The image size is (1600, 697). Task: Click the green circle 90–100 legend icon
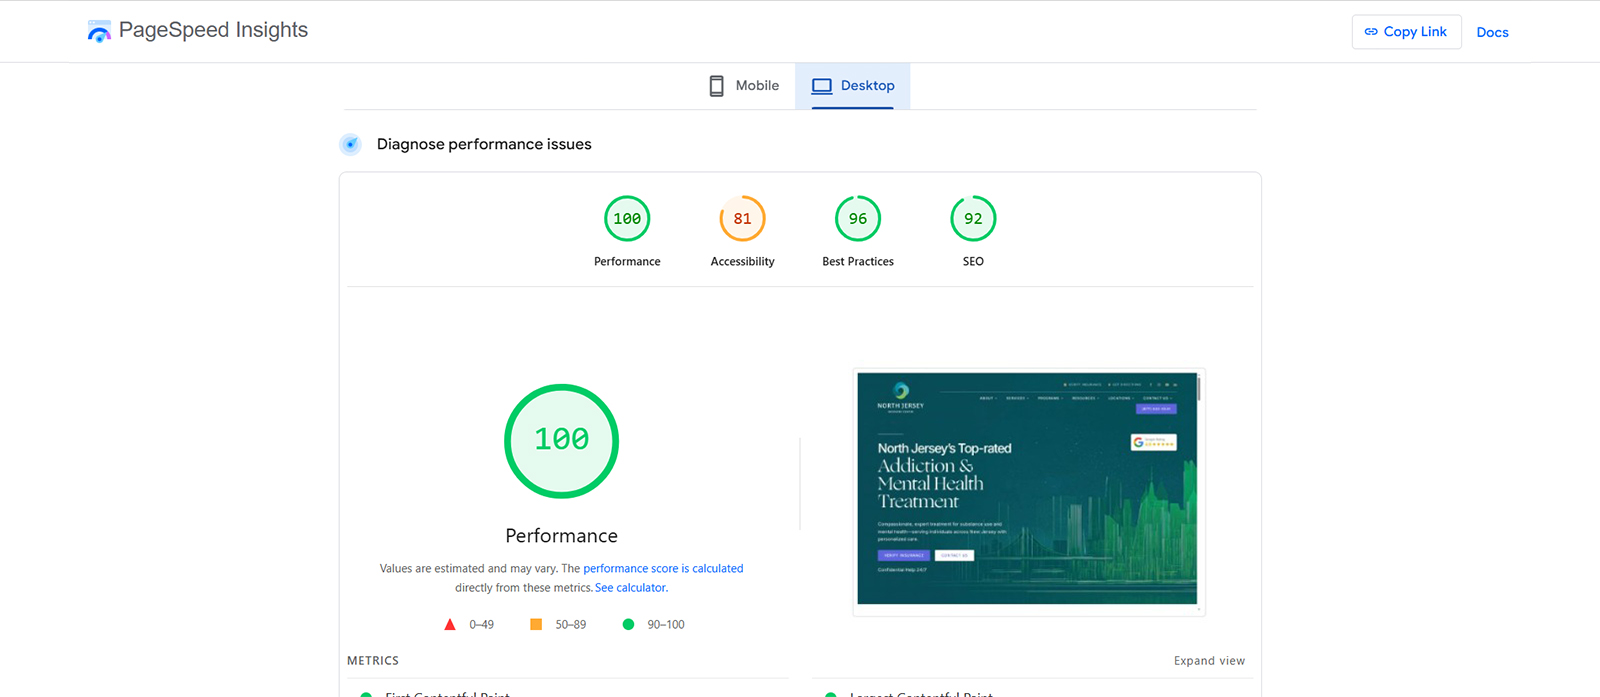point(628,624)
